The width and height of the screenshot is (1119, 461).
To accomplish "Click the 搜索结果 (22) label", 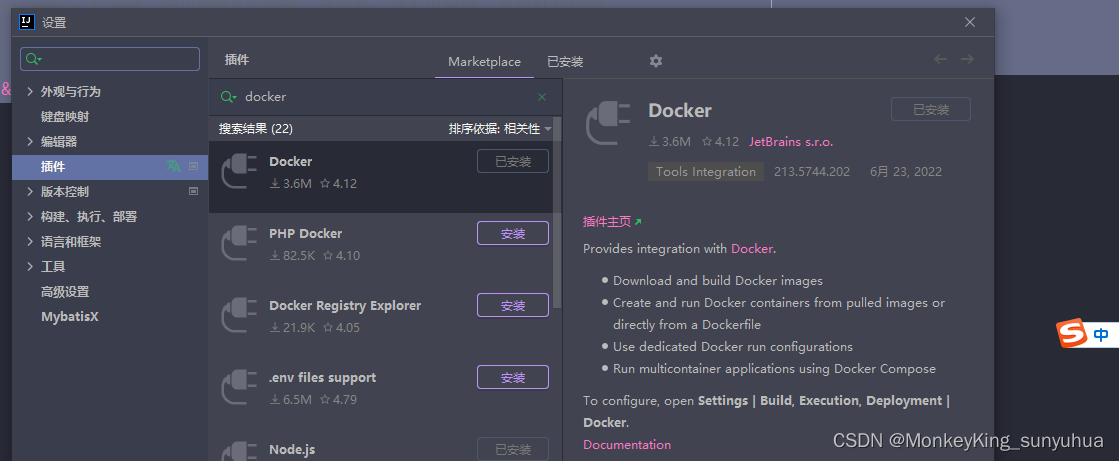I will pos(255,129).
